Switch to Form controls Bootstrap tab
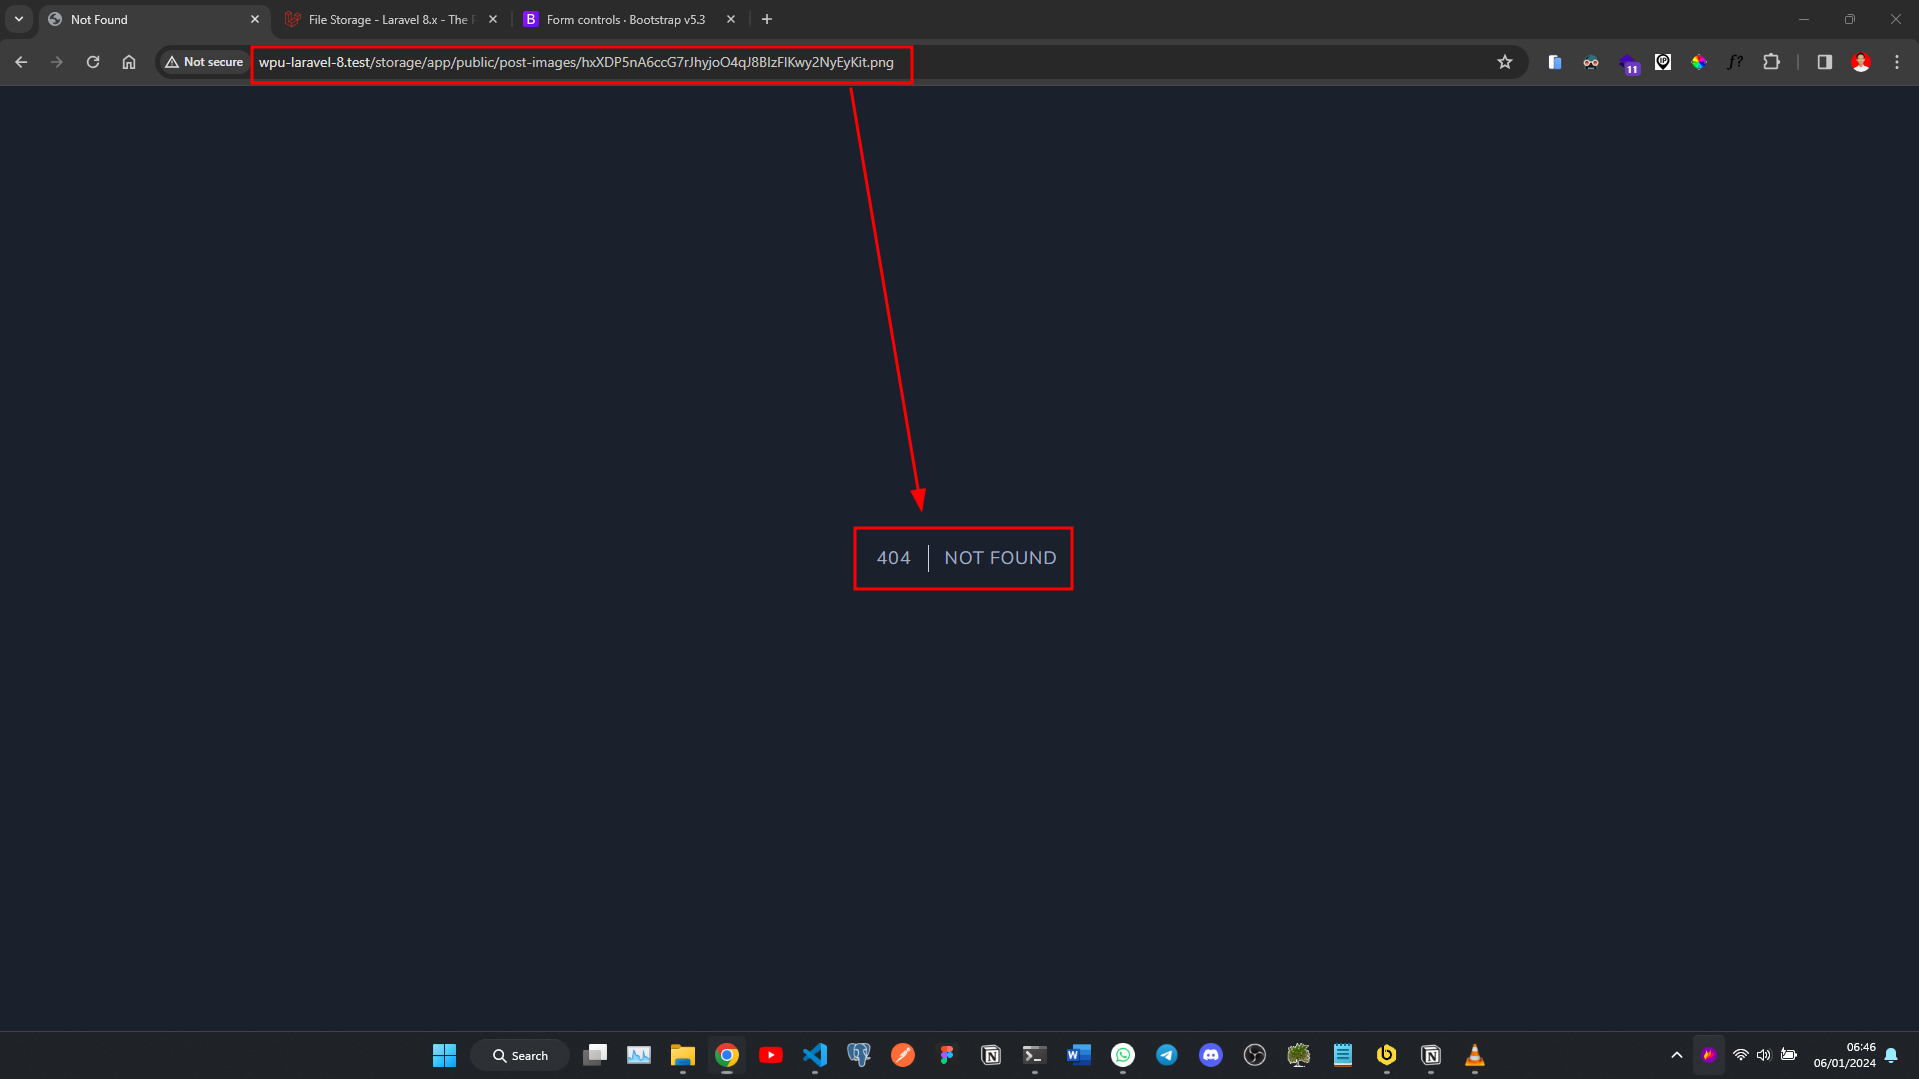 (625, 20)
